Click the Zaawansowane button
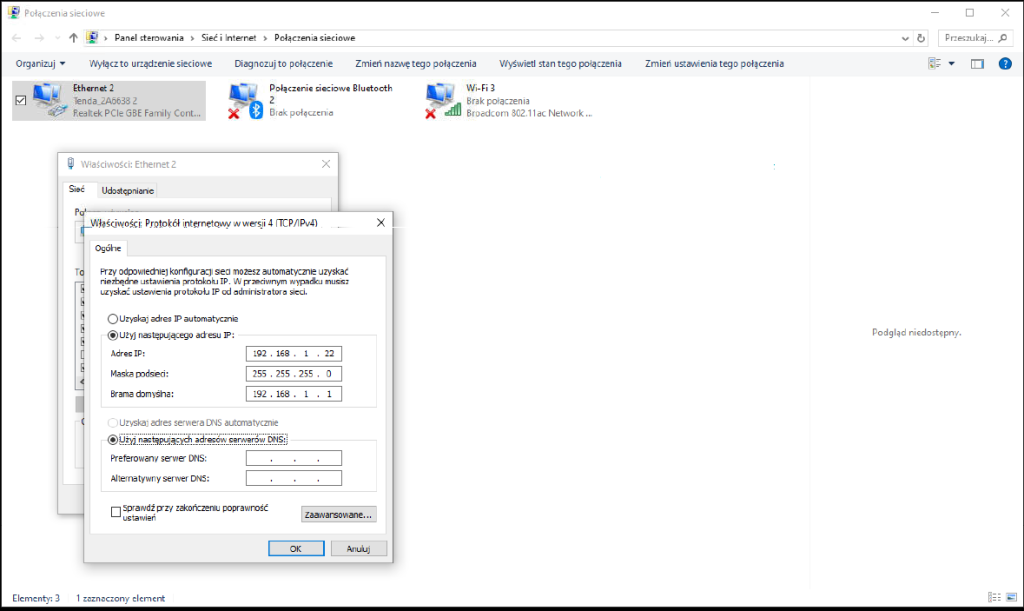The image size is (1024, 611). click(x=338, y=513)
